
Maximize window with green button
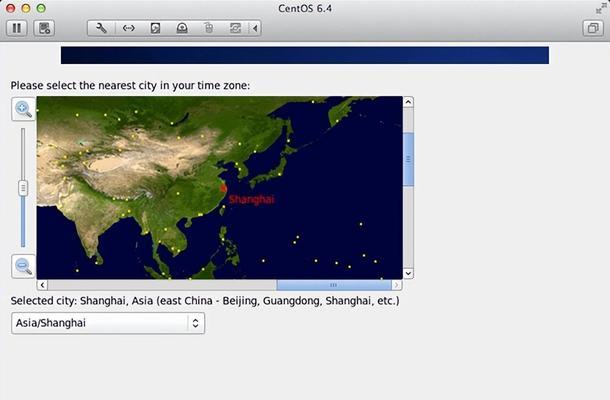coord(41,8)
